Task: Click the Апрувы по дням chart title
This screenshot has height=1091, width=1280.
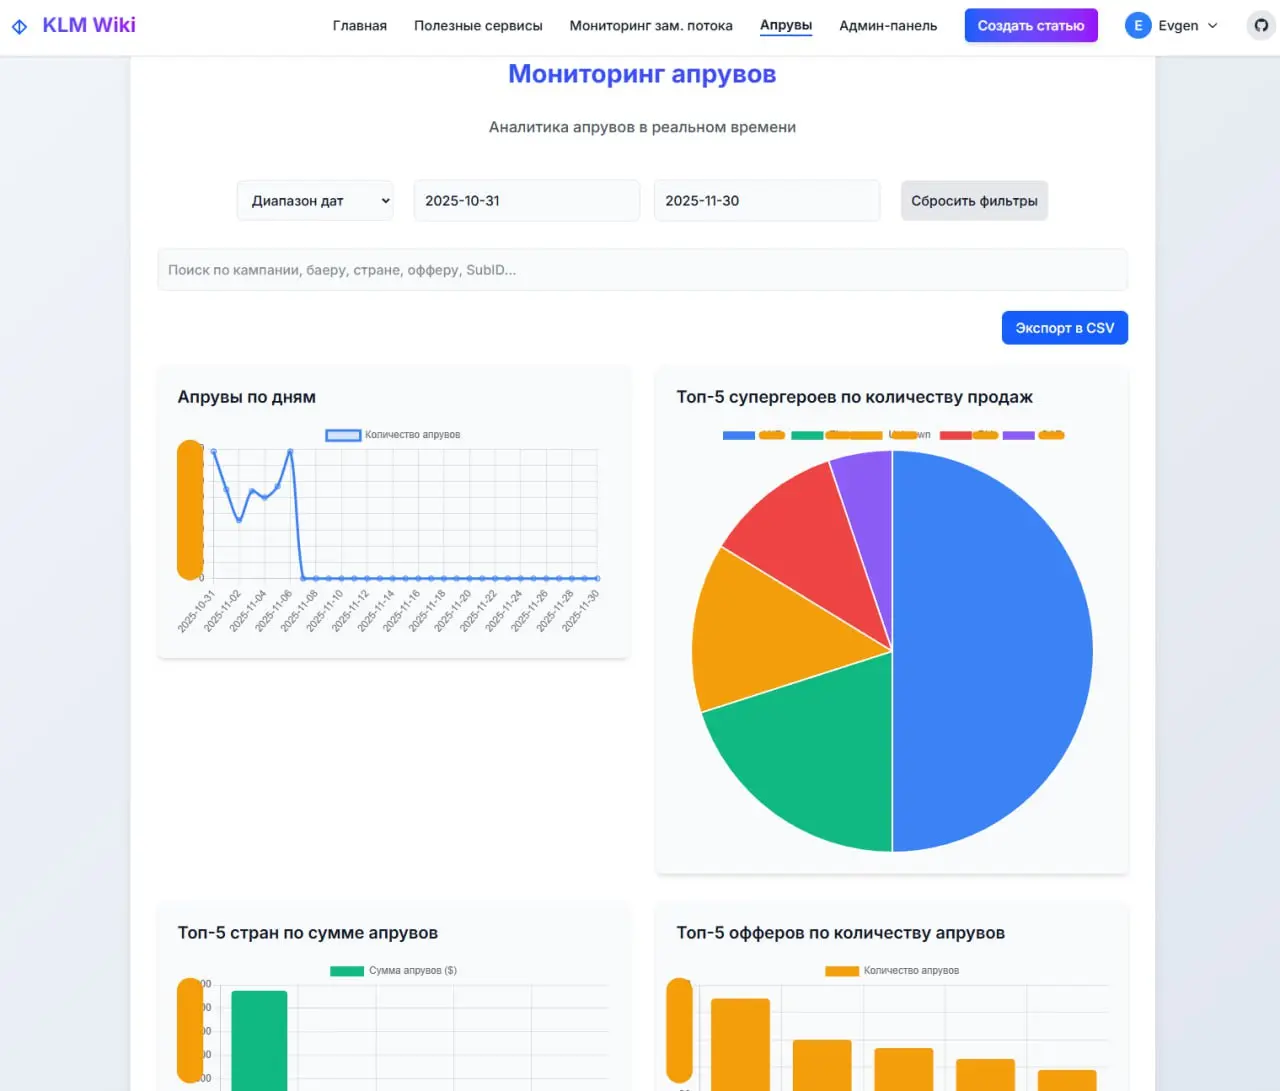Action: 247,397
